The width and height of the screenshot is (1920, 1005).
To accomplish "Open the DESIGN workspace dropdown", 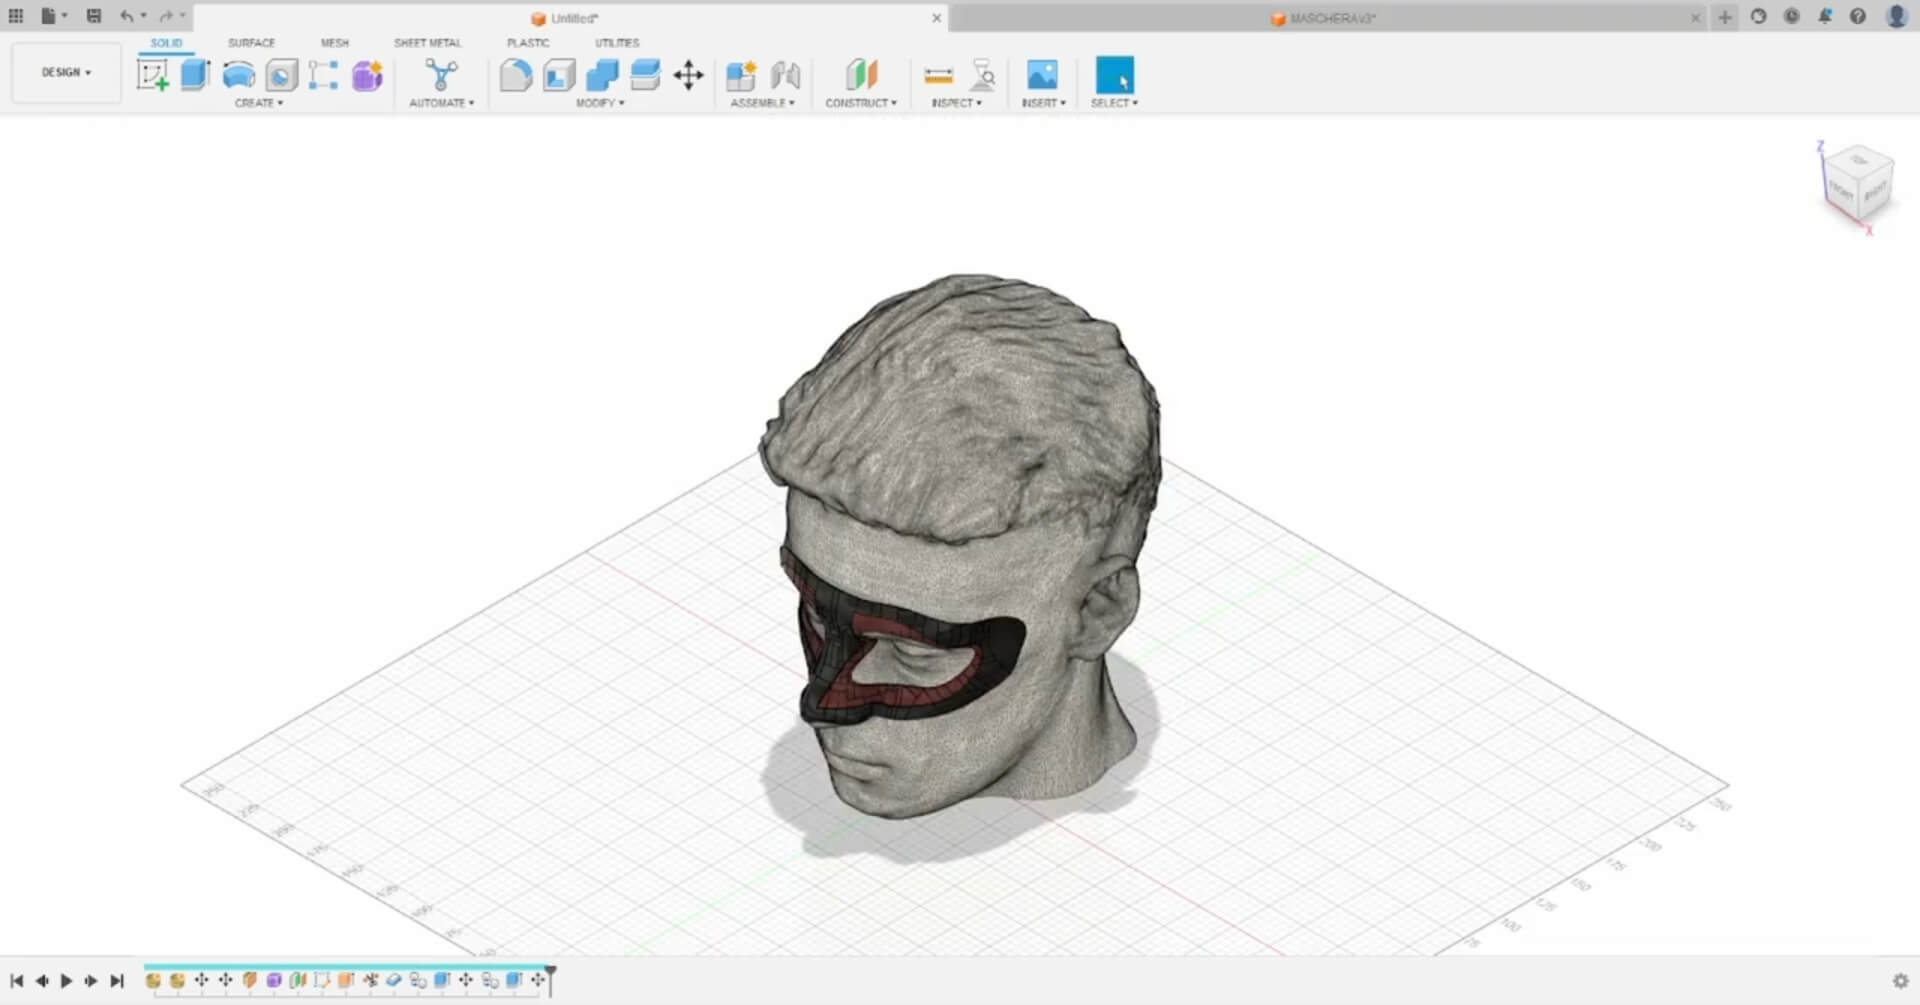I will point(66,72).
